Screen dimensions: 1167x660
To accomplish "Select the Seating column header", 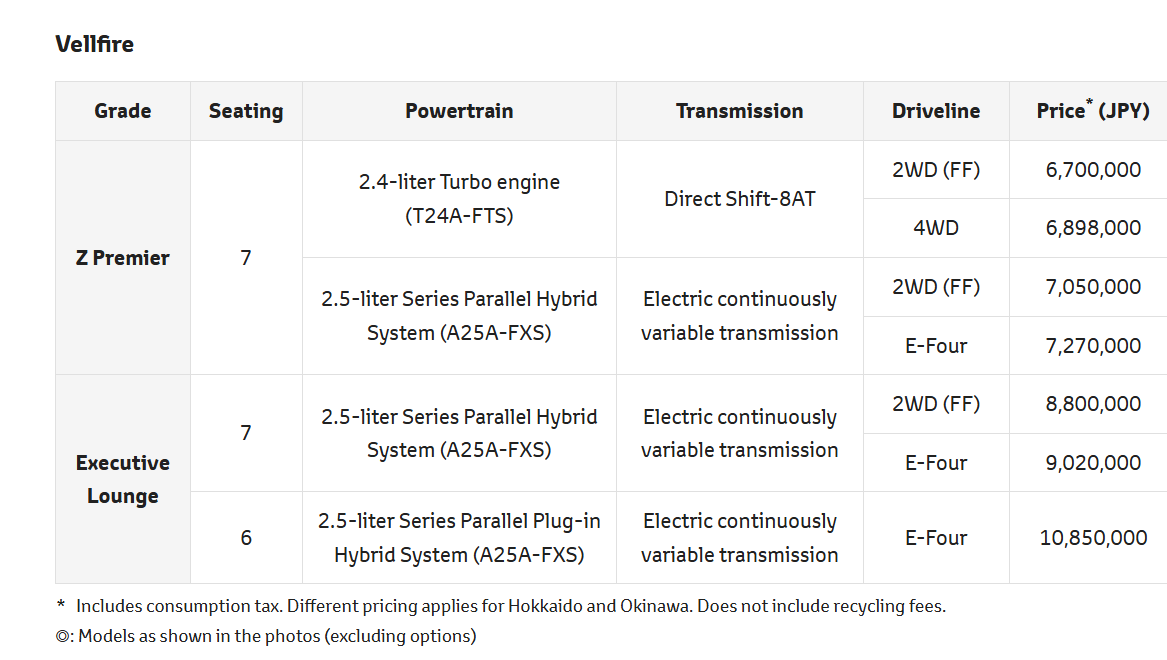I will (x=246, y=111).
